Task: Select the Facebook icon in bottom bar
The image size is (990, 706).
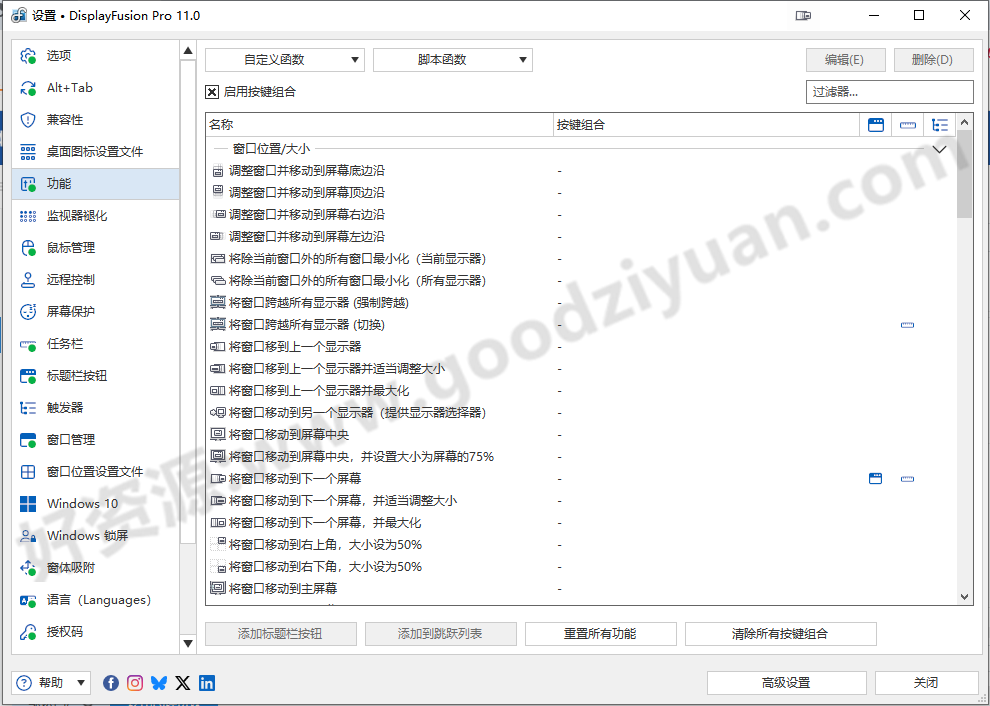Action: [x=110, y=682]
